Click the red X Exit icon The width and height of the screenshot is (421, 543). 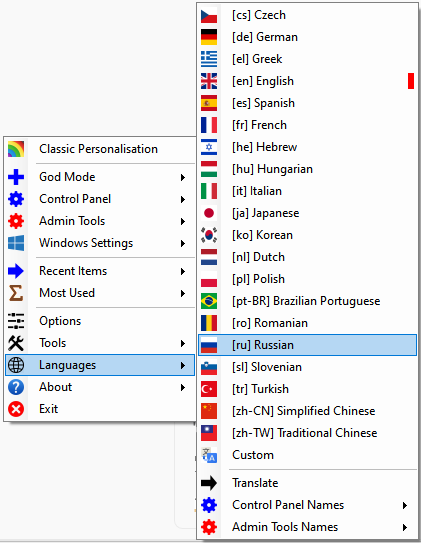click(x=16, y=409)
